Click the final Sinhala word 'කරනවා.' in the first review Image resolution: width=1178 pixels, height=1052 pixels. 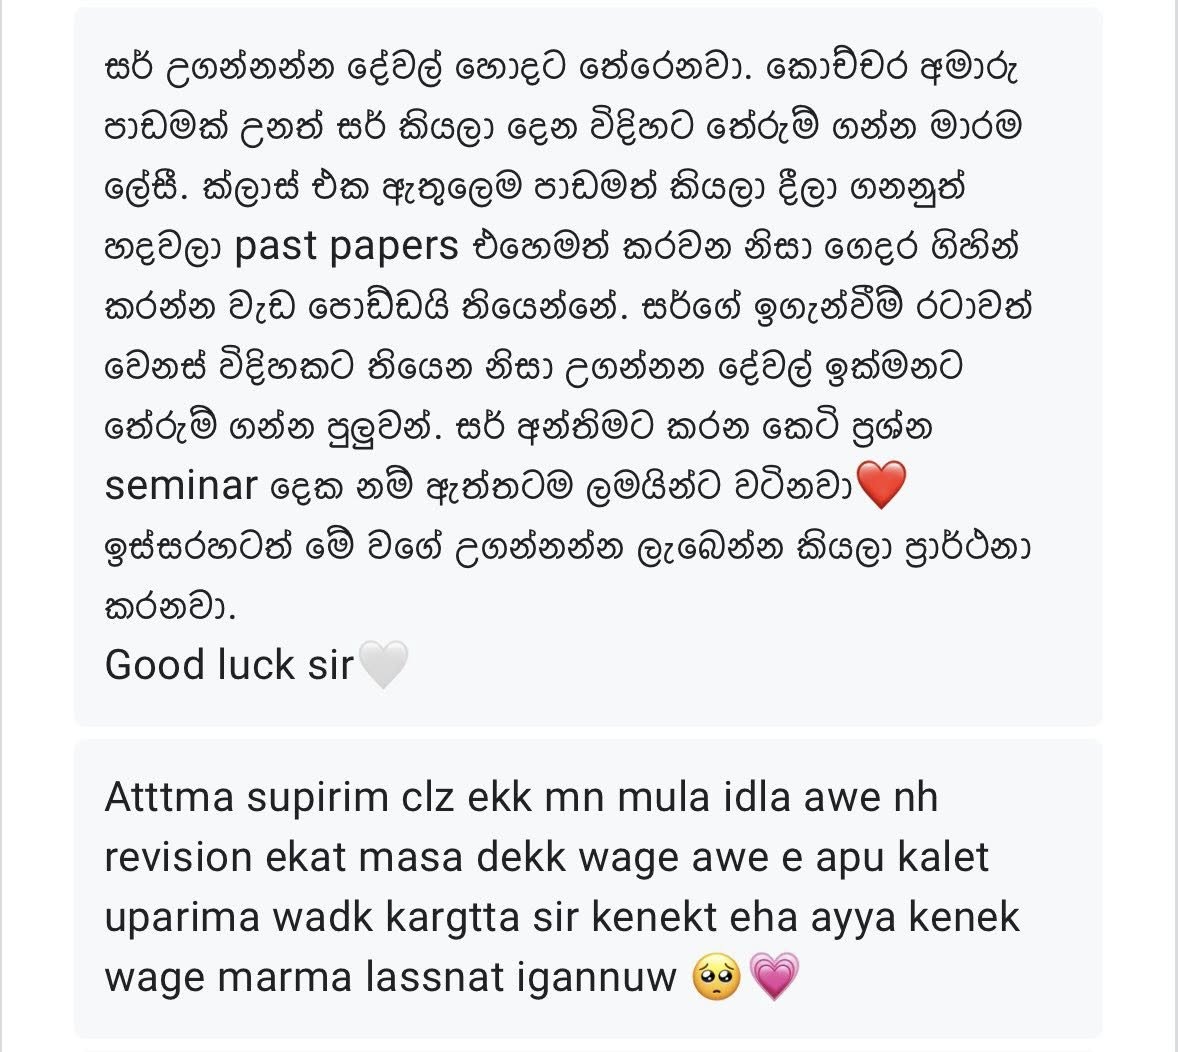tap(171, 606)
